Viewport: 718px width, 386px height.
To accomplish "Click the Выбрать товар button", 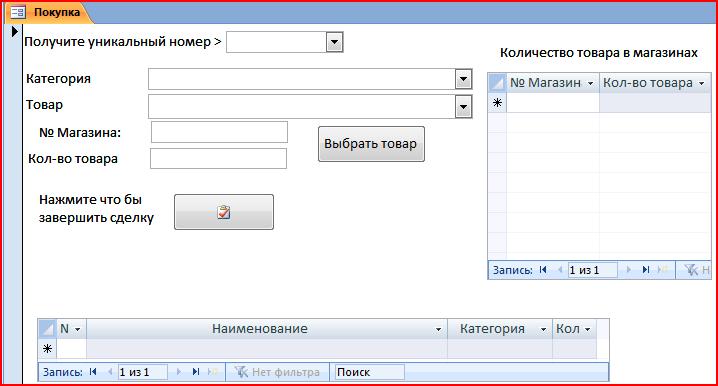I will coord(371,144).
